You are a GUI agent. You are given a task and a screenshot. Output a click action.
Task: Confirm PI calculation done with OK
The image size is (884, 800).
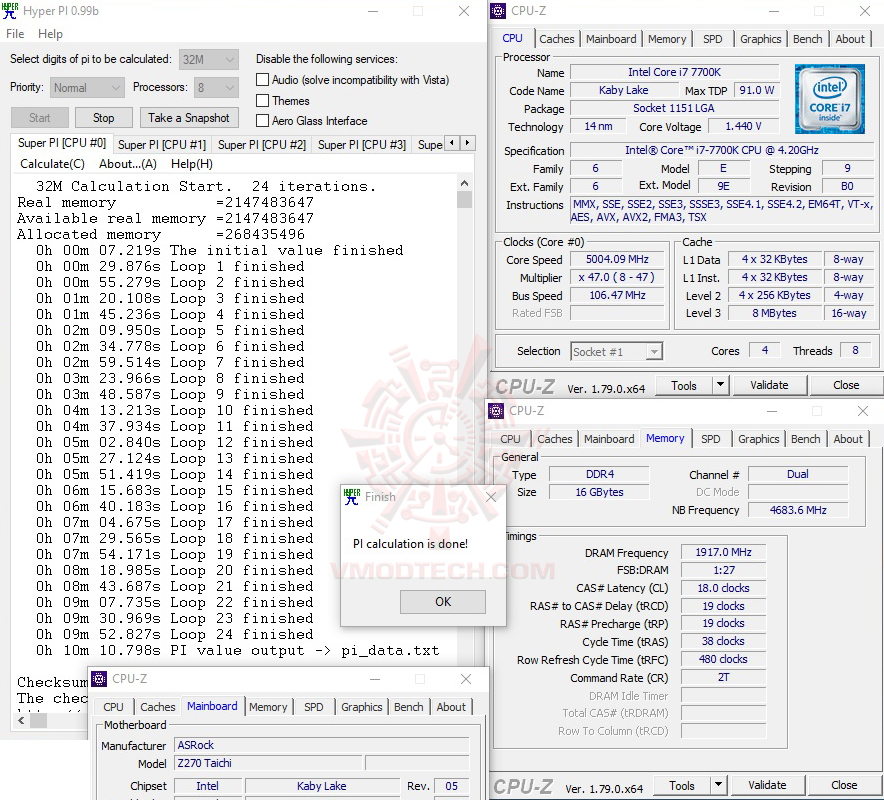tap(443, 602)
